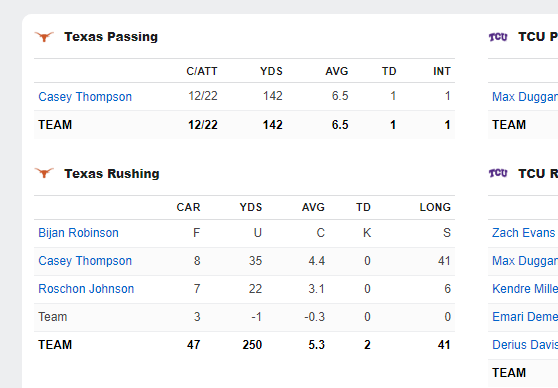Click the C/ATT column header
Screen dimensions: 558x388
pyautogui.click(x=202, y=71)
